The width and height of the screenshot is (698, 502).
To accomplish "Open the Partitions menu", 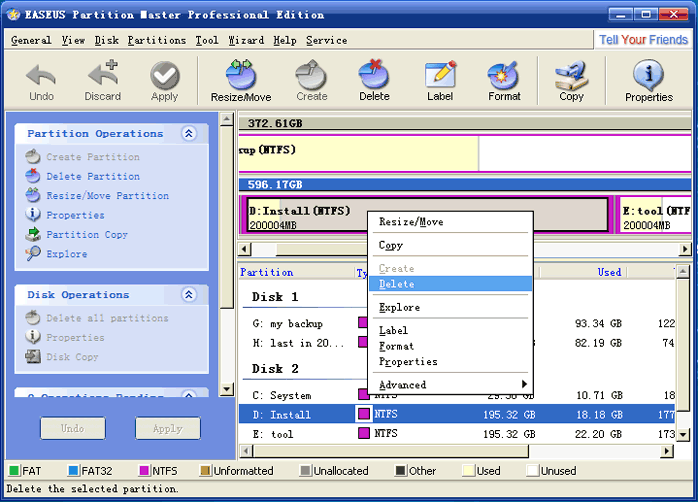I will tap(157, 40).
